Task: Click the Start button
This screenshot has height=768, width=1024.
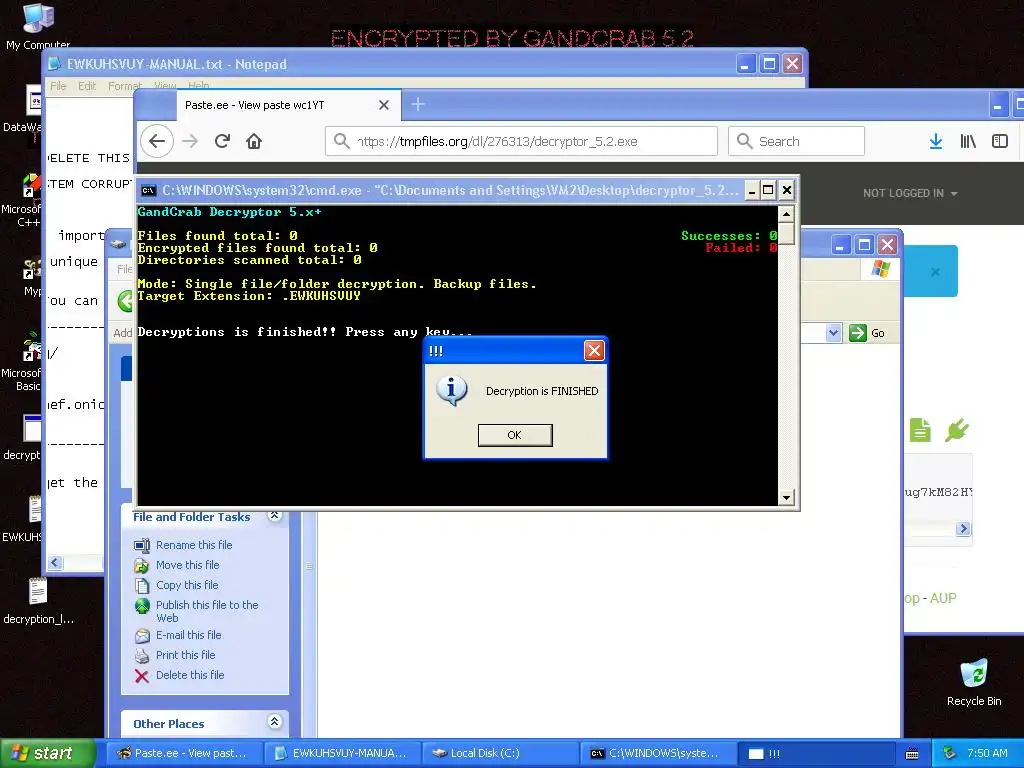Action: click(x=46, y=754)
